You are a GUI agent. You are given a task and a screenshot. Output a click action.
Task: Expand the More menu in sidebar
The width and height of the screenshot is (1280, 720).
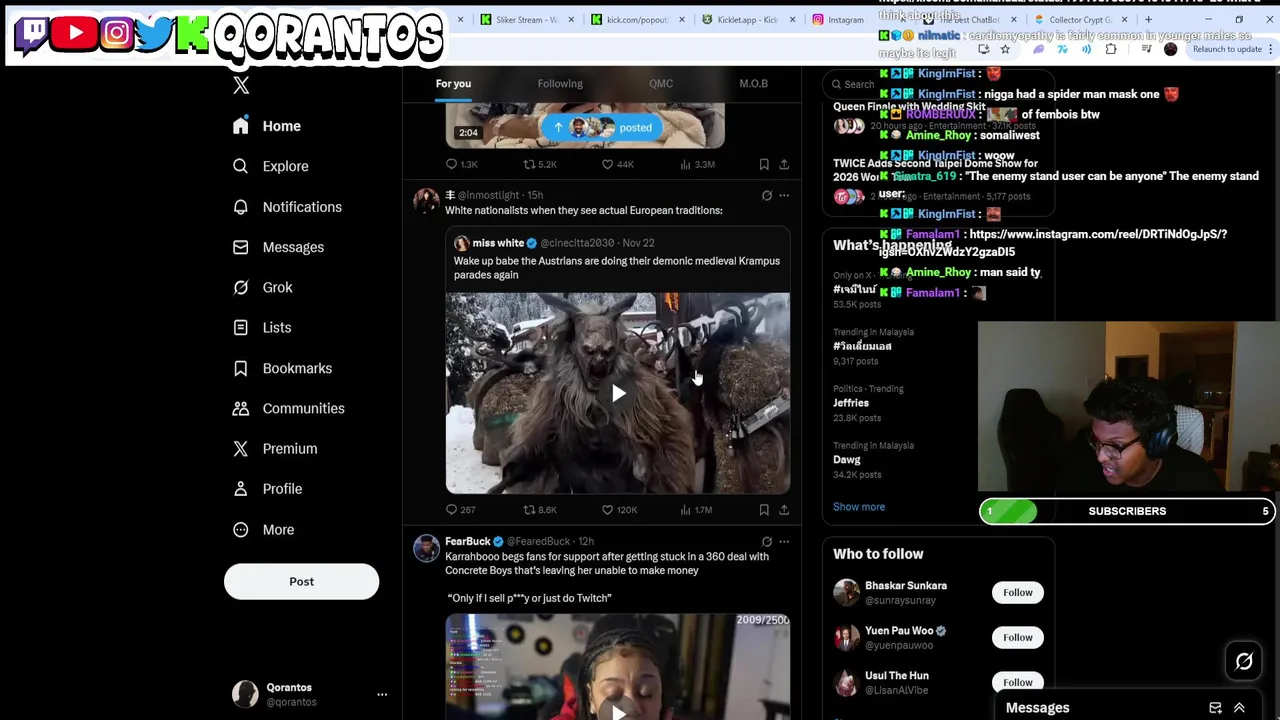tap(265, 529)
